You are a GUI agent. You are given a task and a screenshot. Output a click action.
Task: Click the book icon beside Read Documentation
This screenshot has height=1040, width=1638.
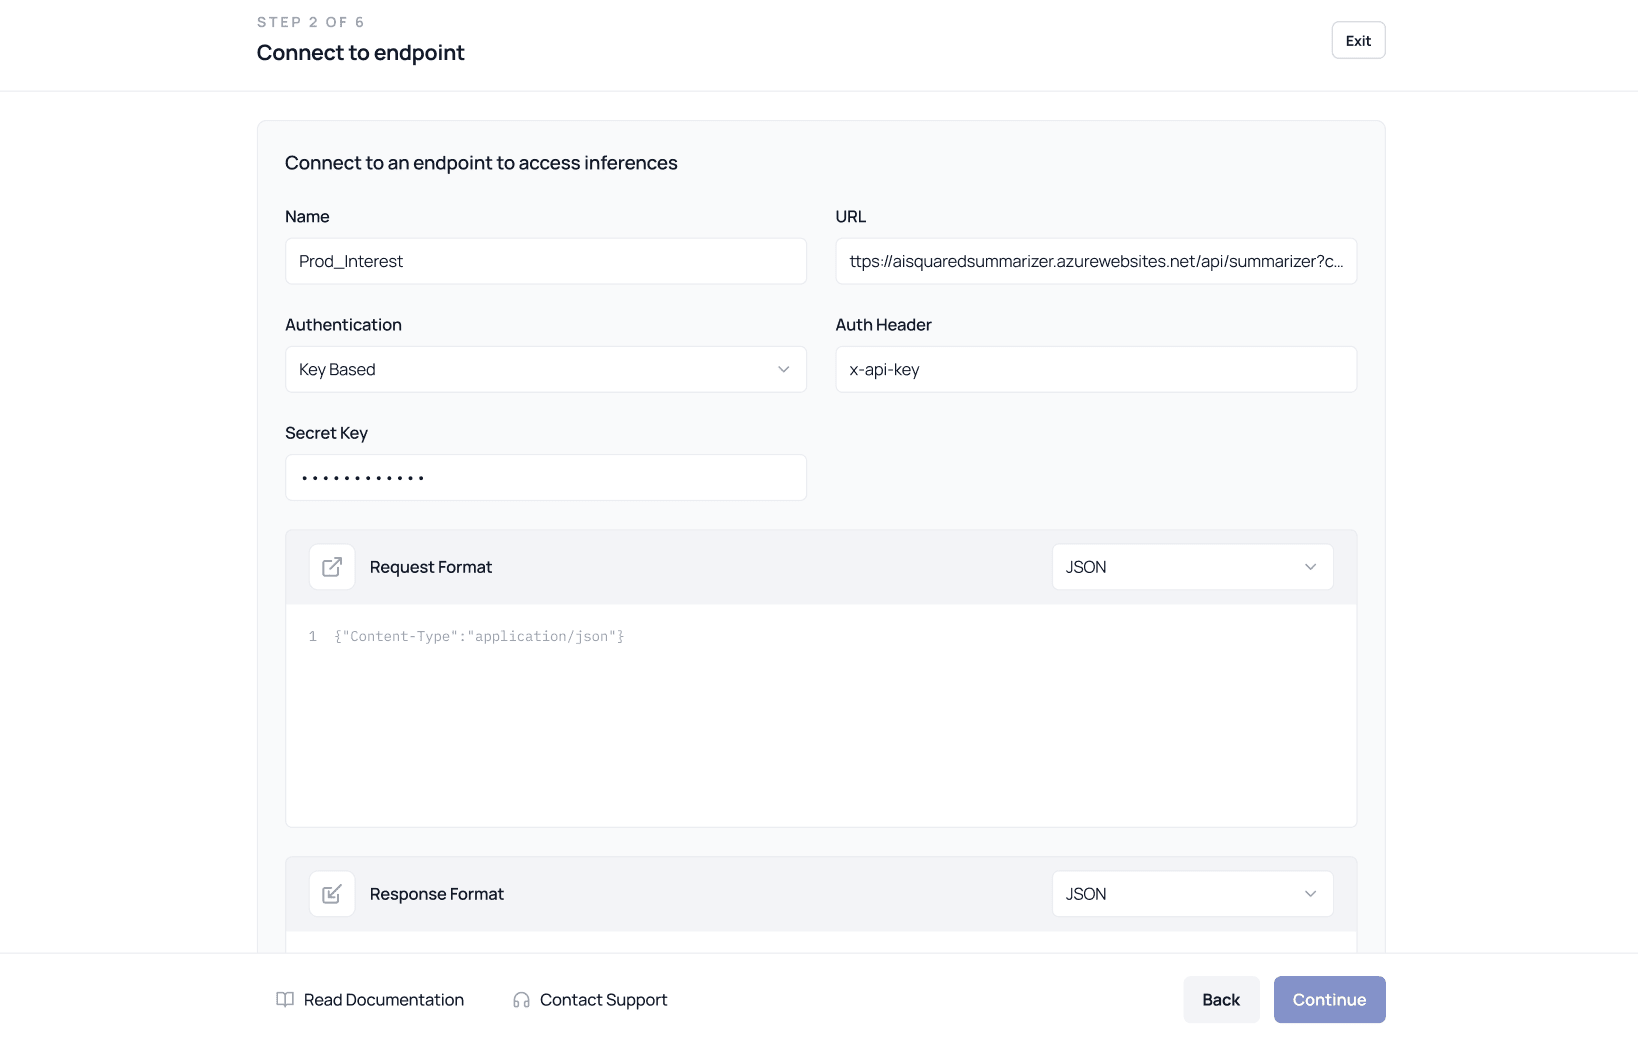(x=285, y=1000)
